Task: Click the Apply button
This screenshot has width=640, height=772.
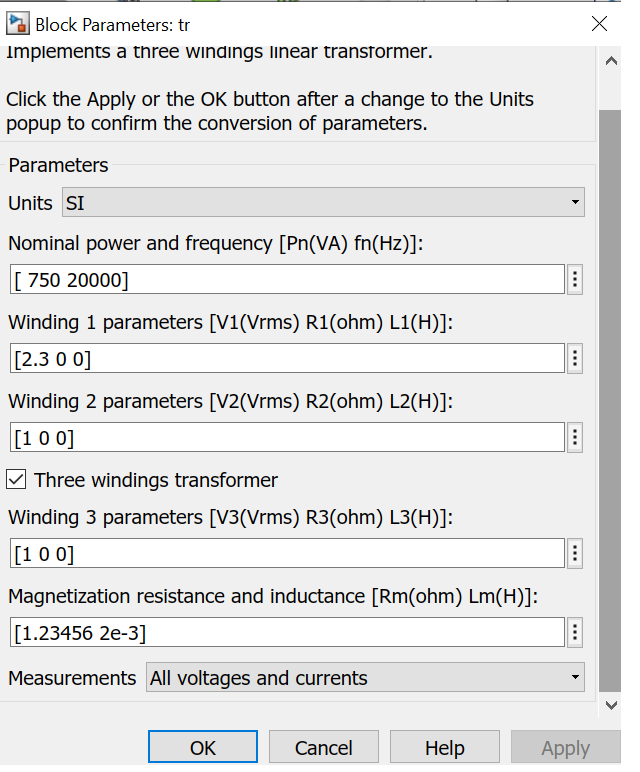Action: click(566, 747)
